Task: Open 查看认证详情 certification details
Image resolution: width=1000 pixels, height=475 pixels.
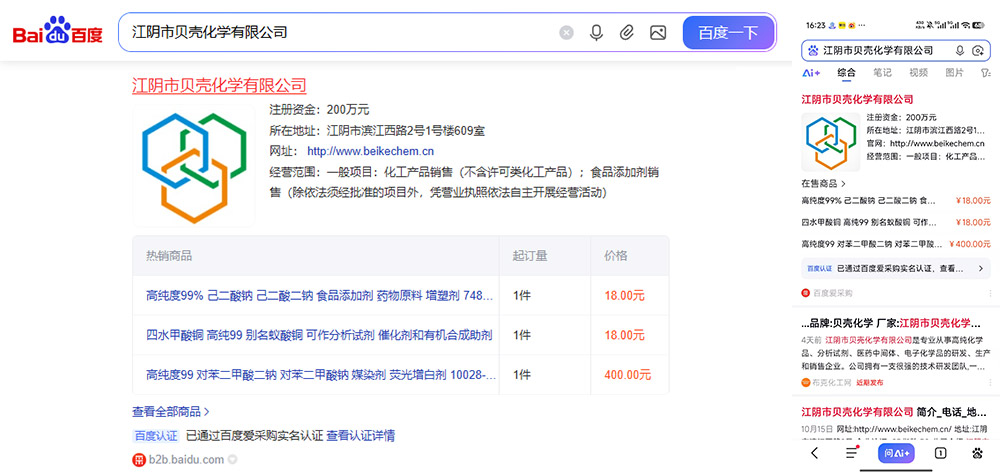Action: point(360,436)
